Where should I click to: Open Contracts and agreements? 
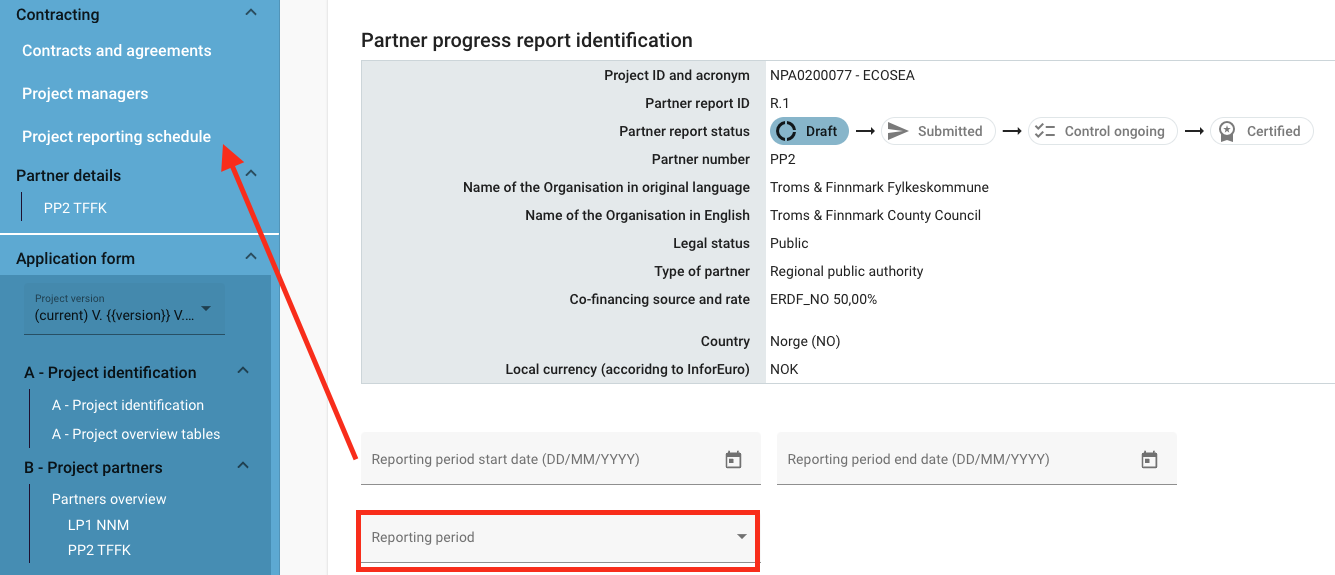pyautogui.click(x=117, y=51)
